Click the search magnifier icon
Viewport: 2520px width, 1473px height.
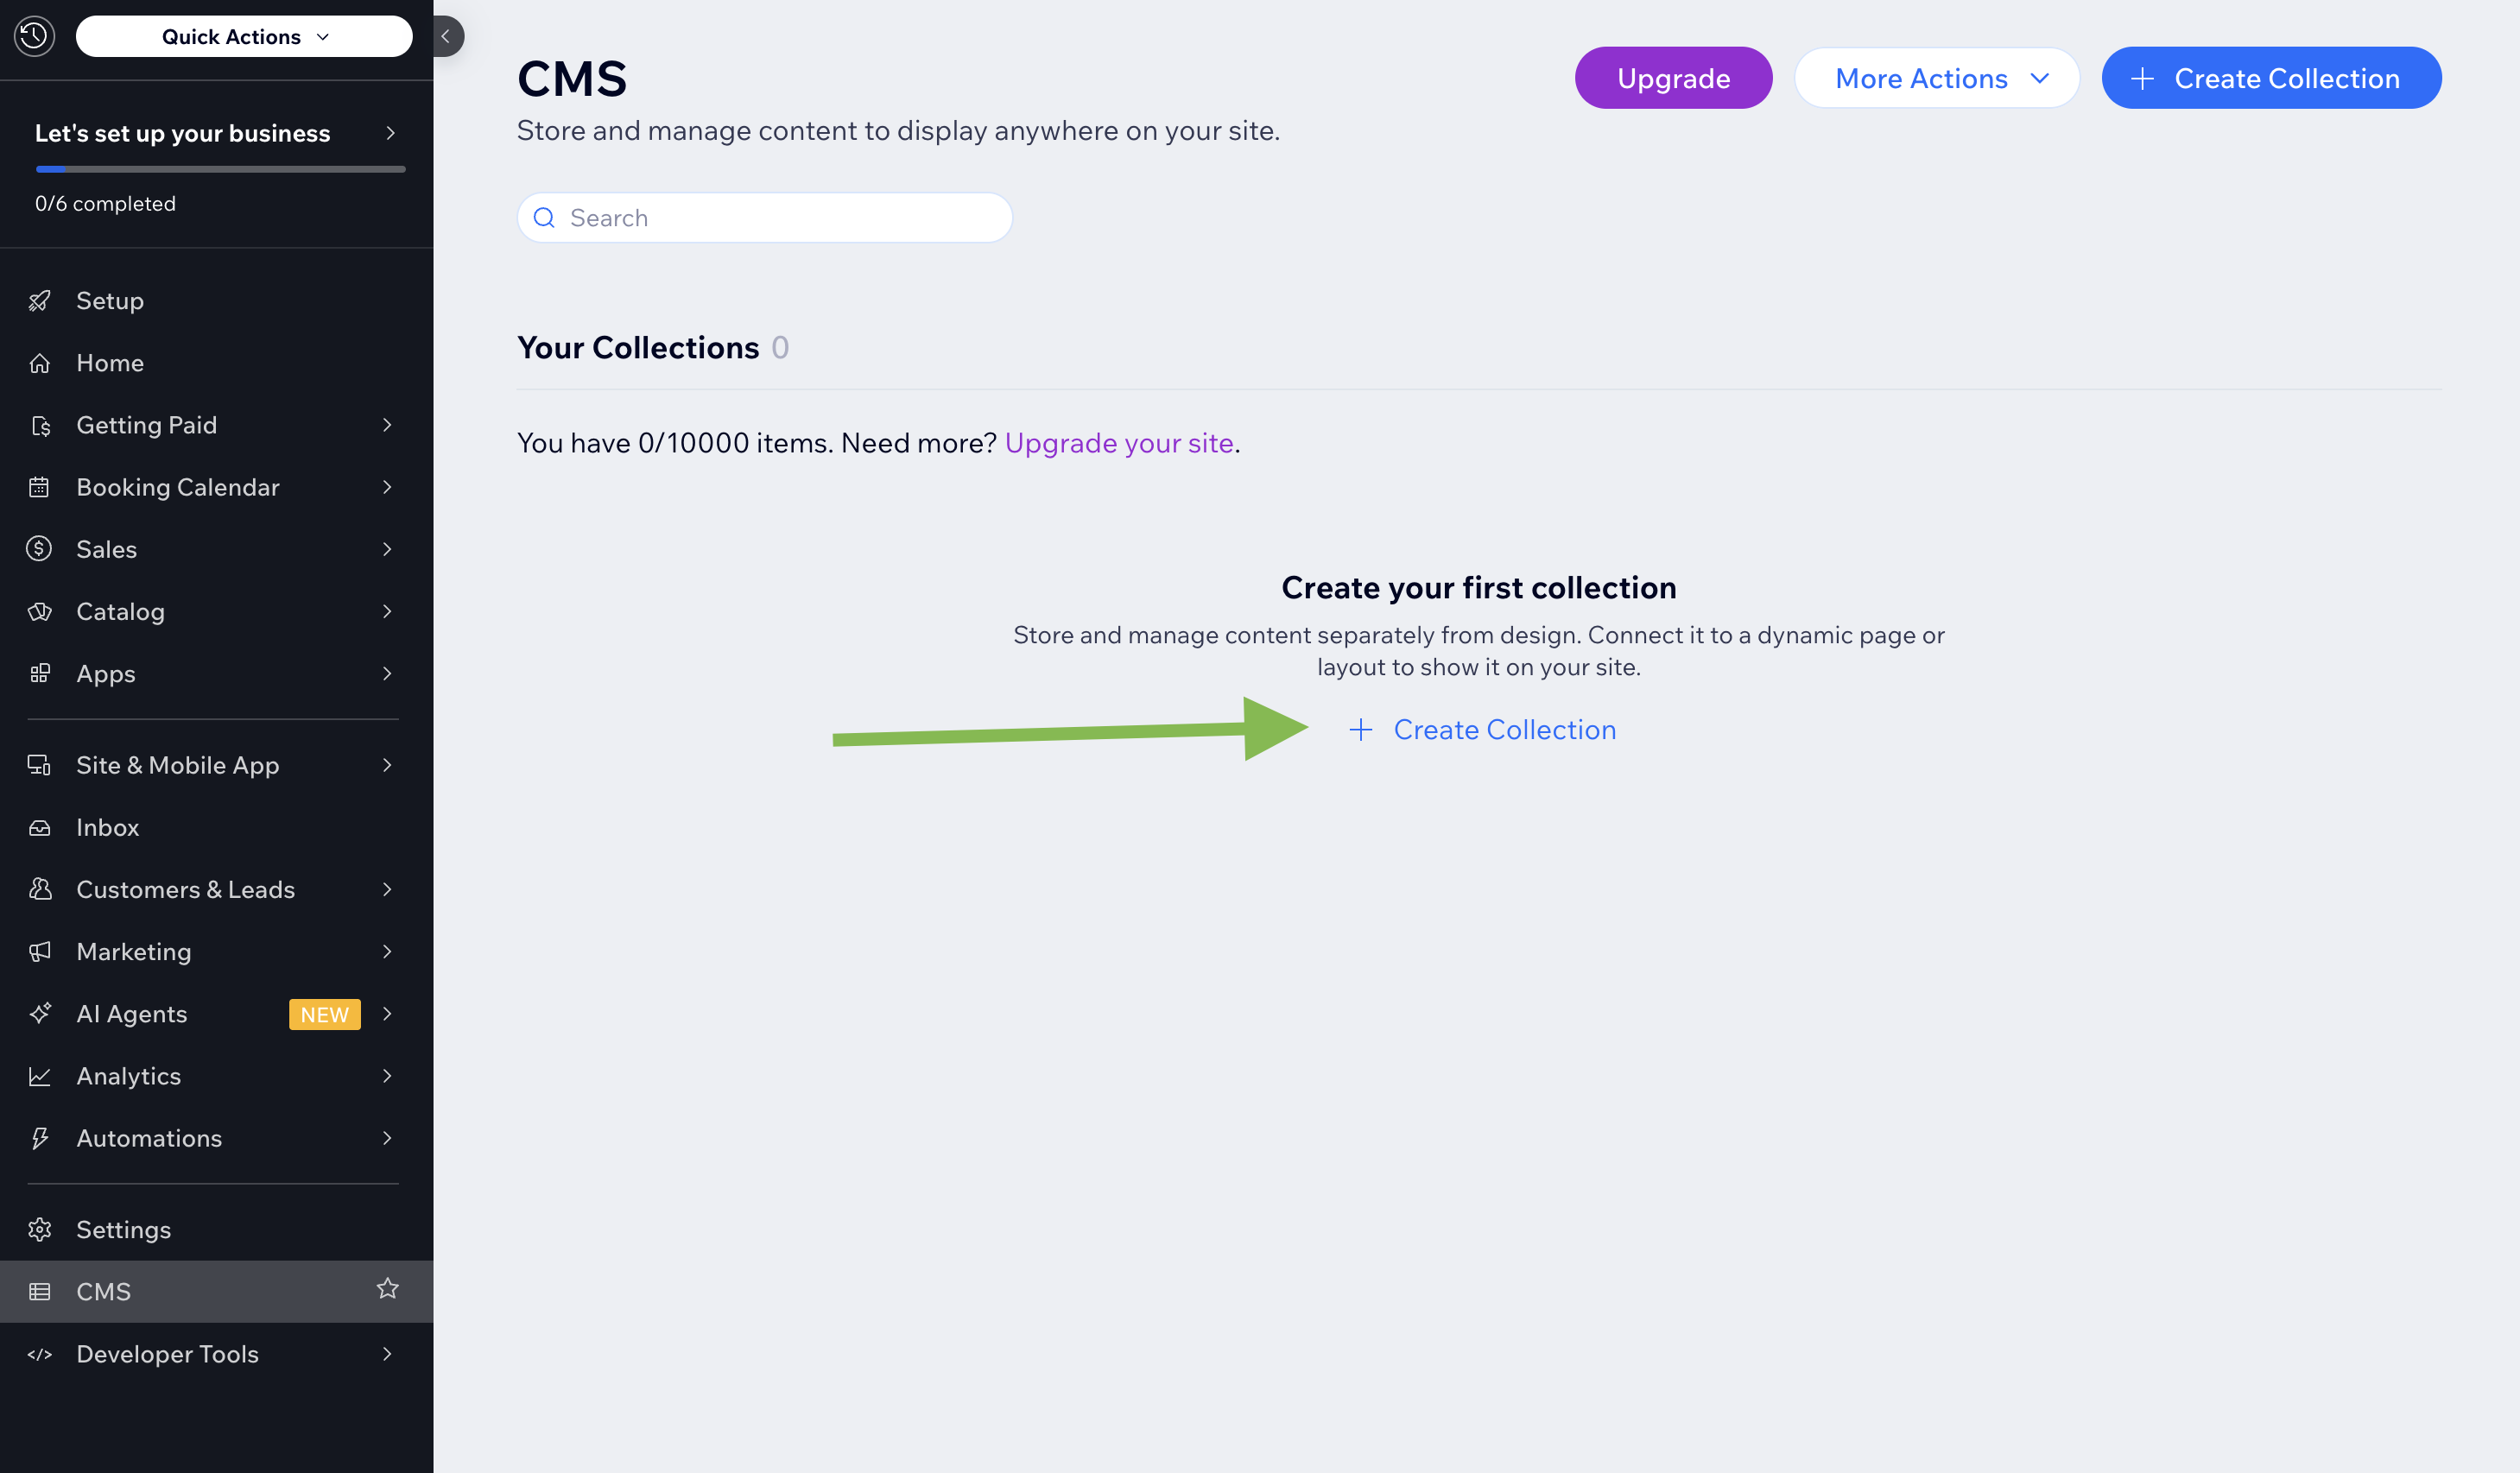544,218
